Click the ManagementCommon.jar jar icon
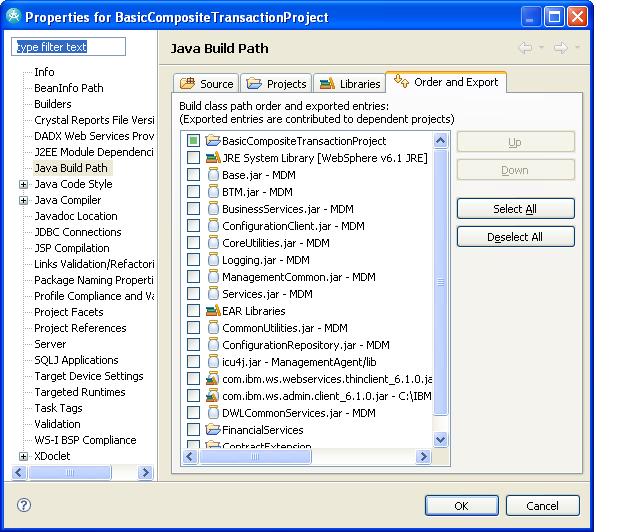The height and width of the screenshot is (532, 640). coord(213,277)
